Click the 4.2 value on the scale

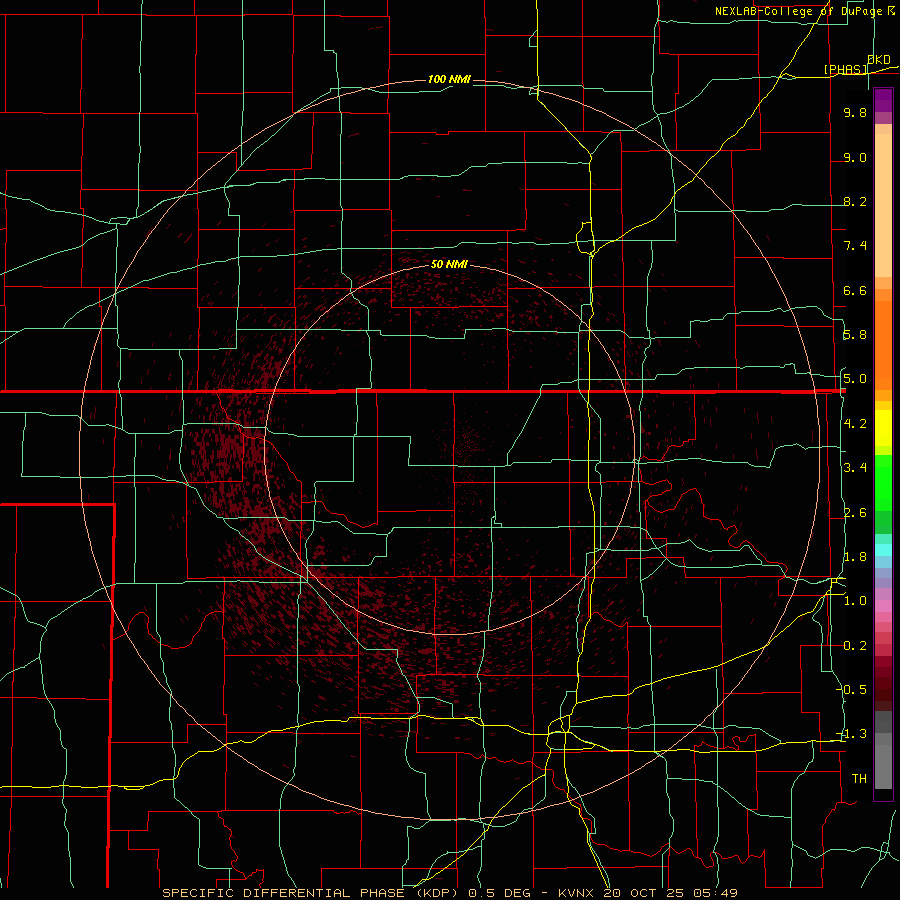tap(855, 424)
